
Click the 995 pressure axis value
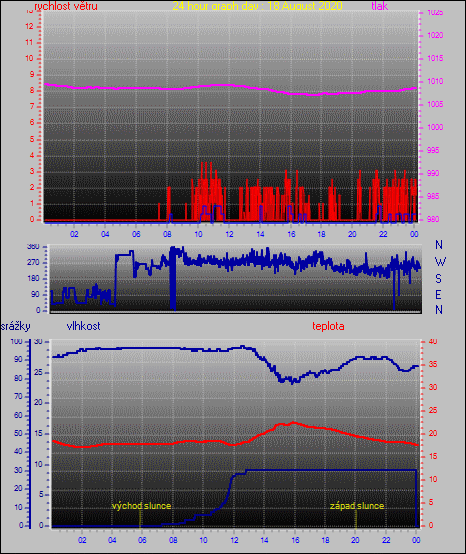433,150
